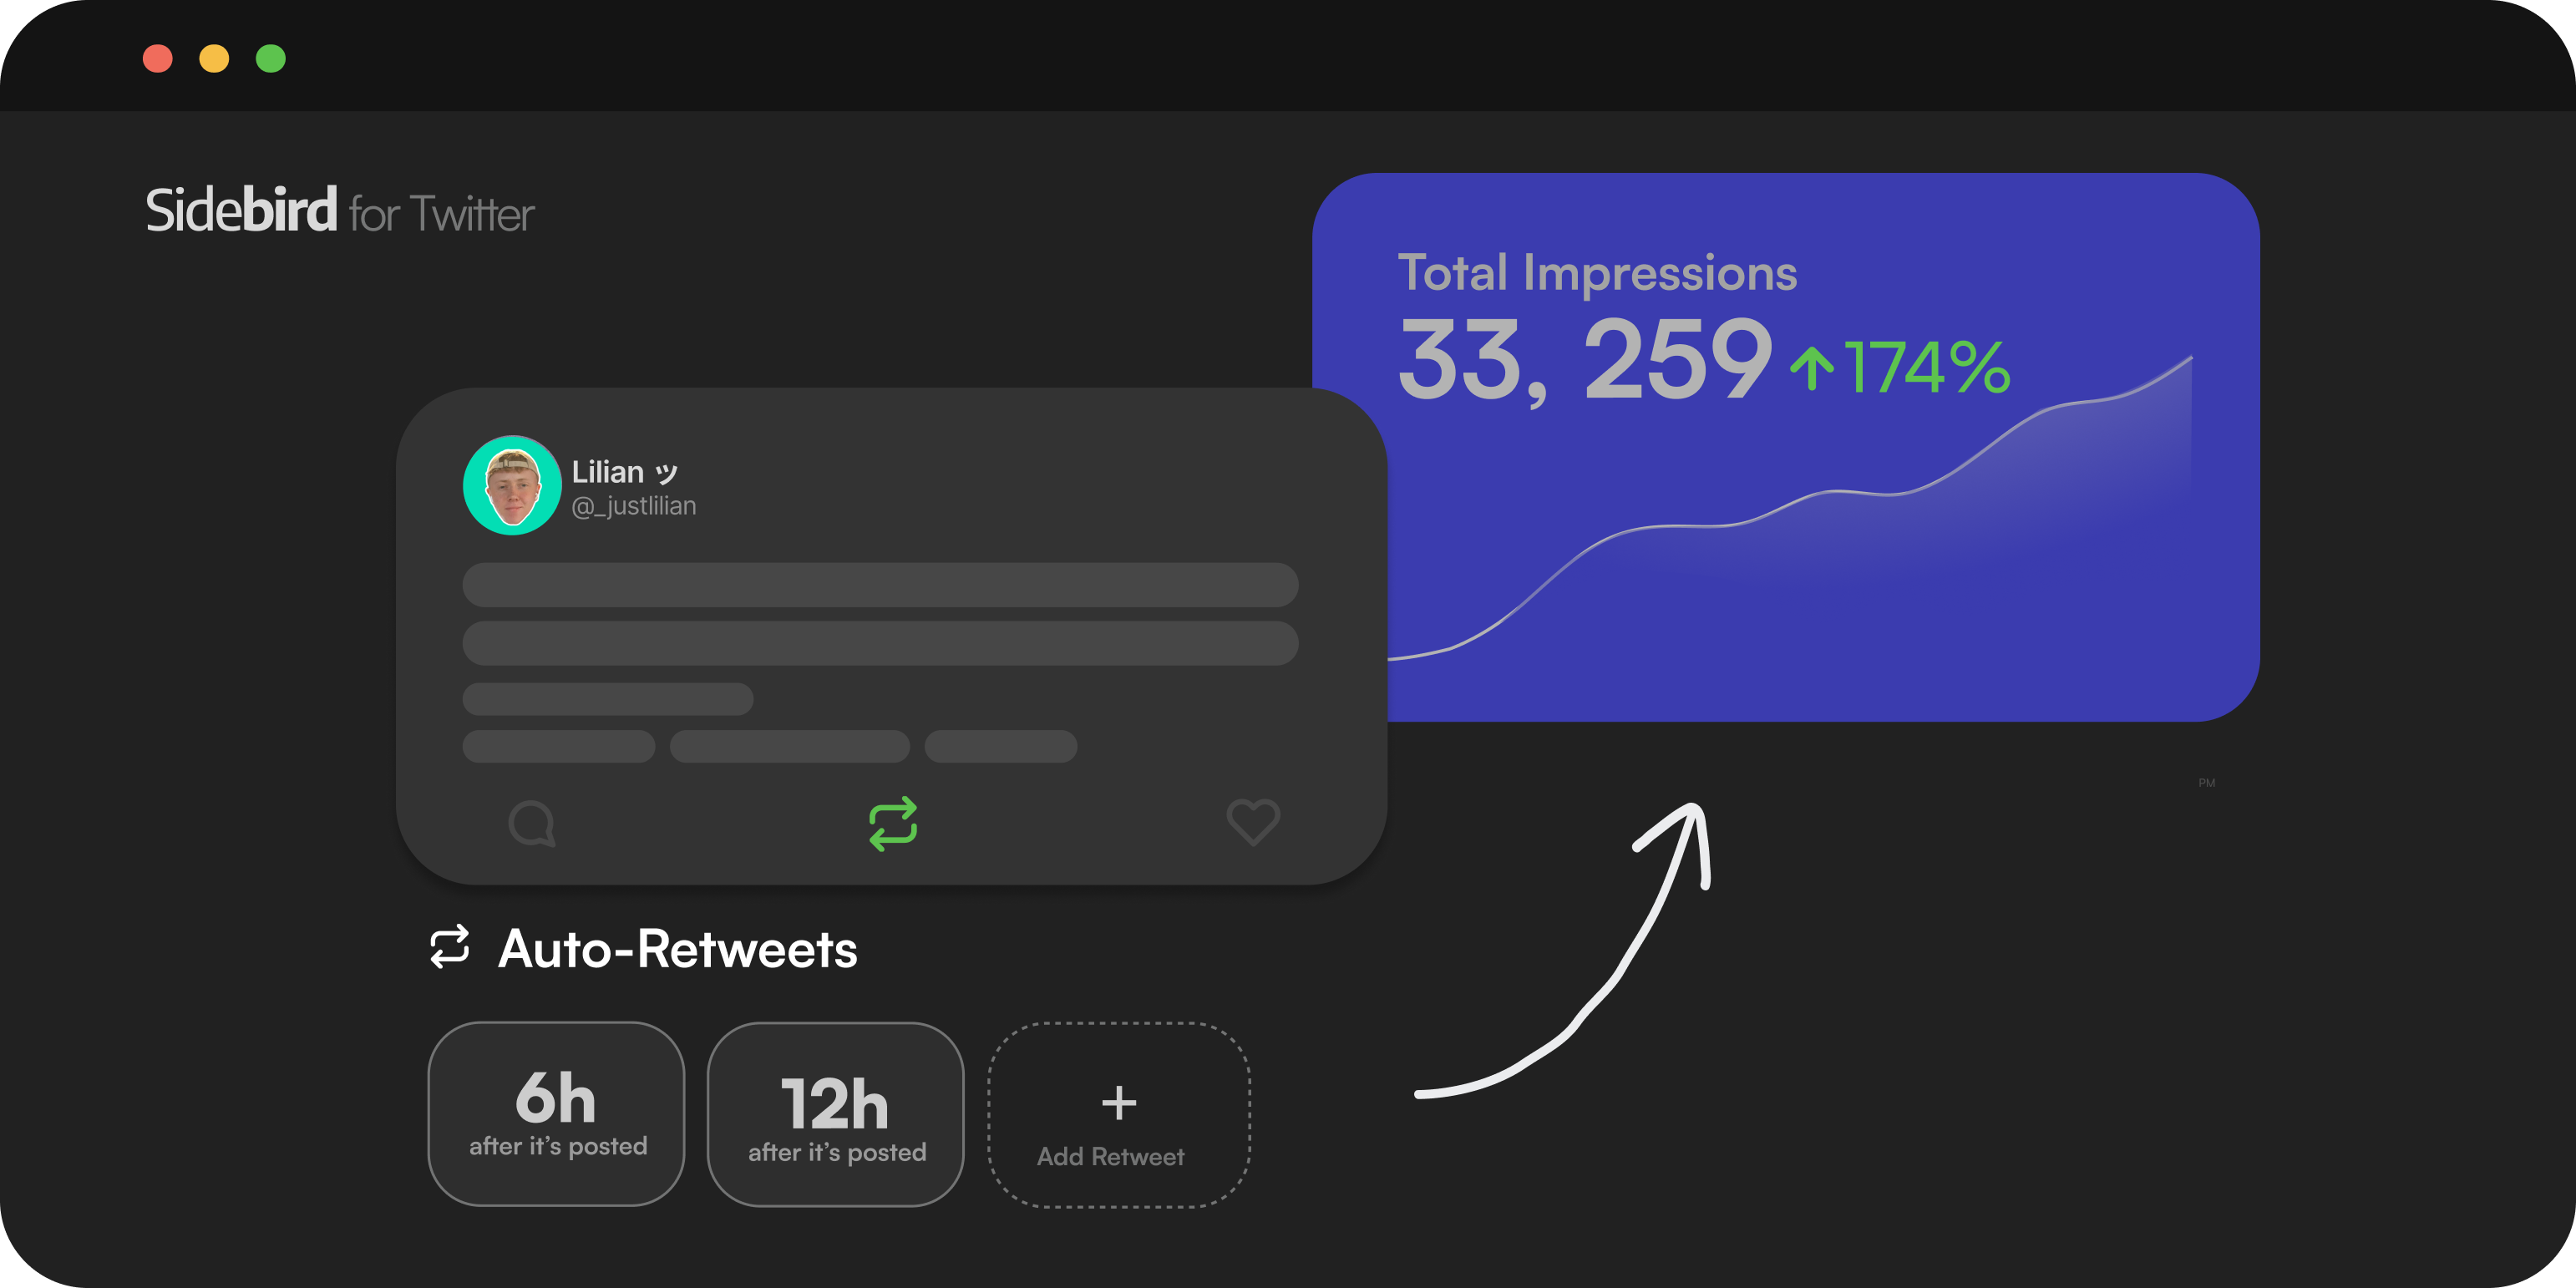Click the Sidebird for Twitter logo
This screenshot has height=1288, width=2576.
(340, 212)
